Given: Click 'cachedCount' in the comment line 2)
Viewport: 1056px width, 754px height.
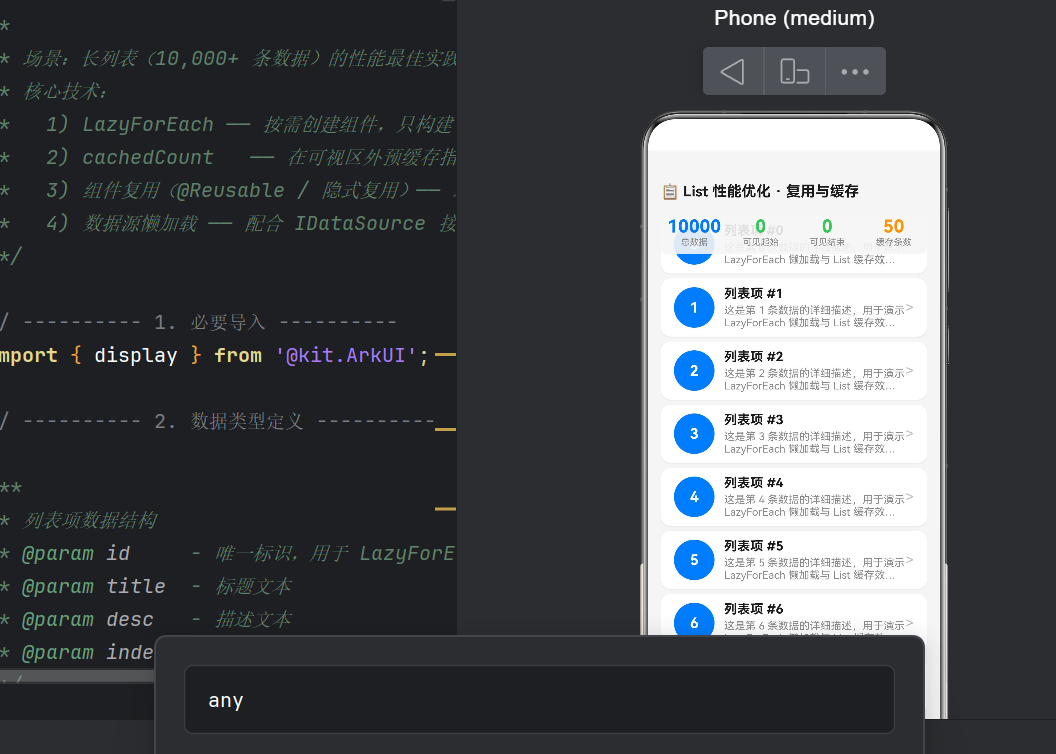Looking at the screenshot, I should click(147, 158).
